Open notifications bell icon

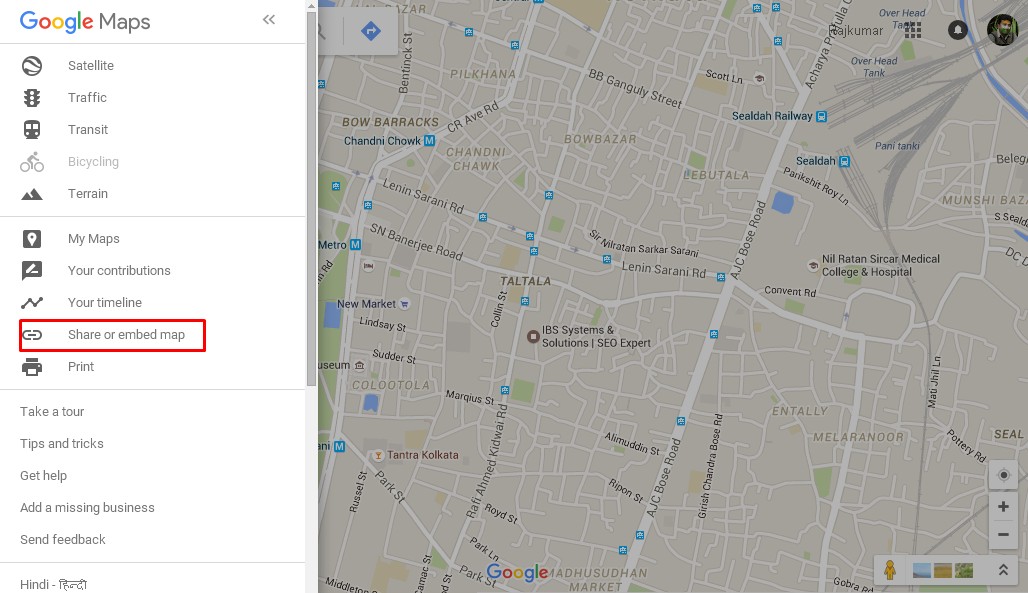(958, 30)
